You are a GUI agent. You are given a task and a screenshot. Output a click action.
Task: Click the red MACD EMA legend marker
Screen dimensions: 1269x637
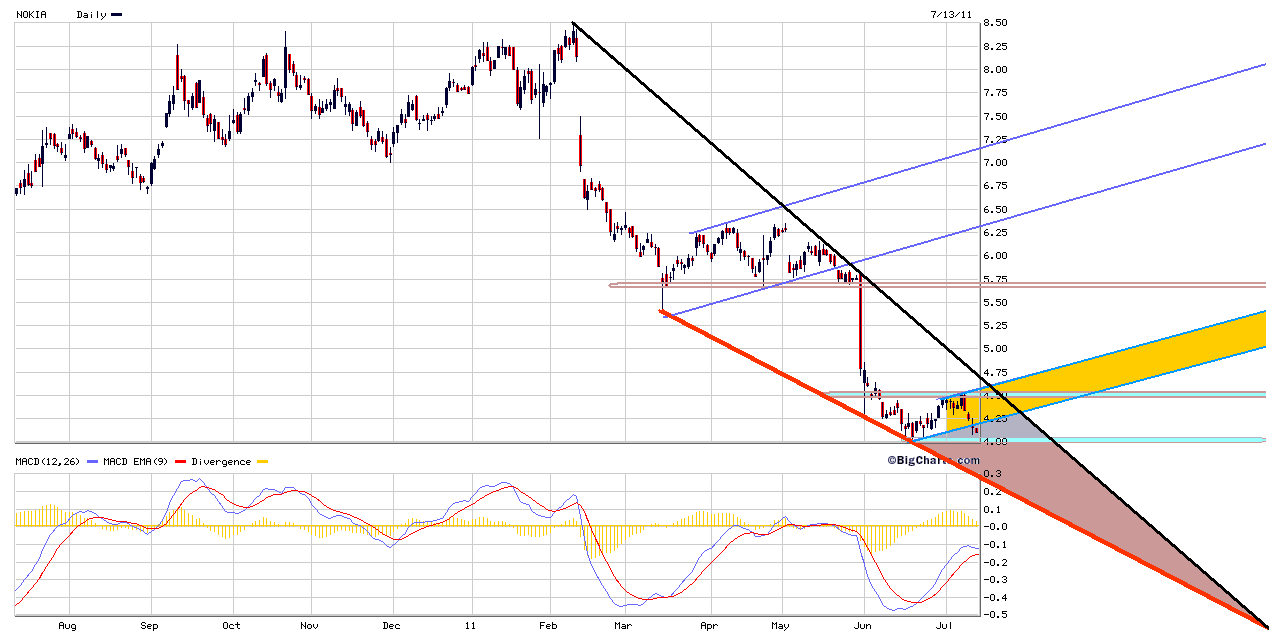(181, 462)
